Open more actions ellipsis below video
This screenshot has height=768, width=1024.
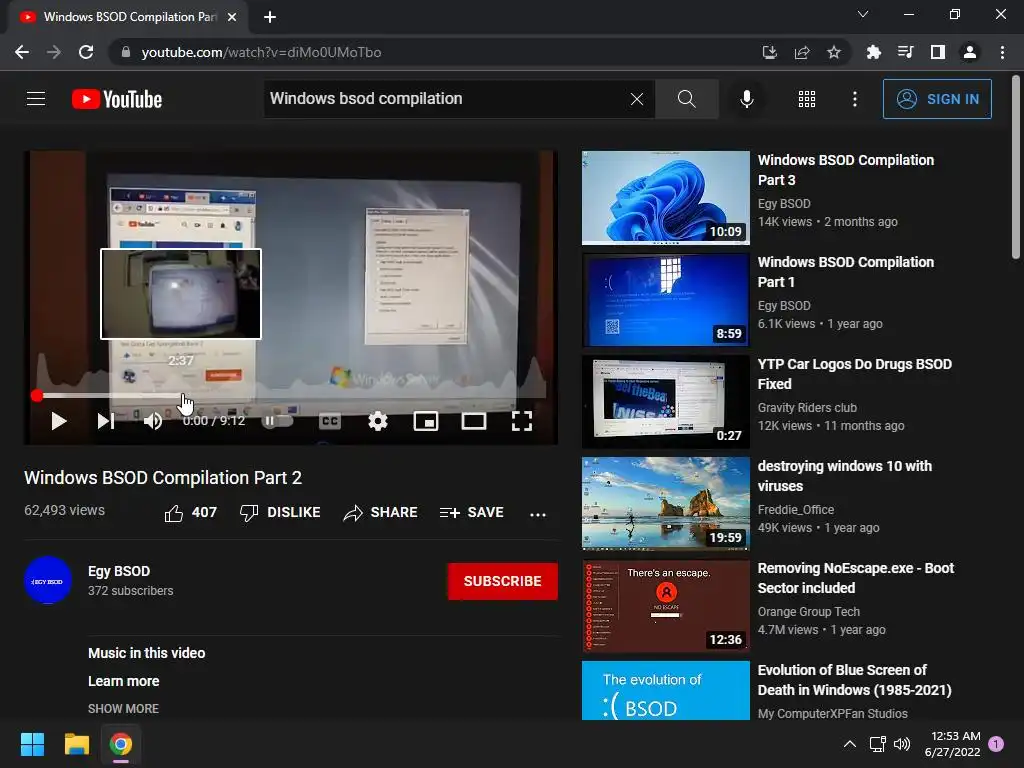537,514
